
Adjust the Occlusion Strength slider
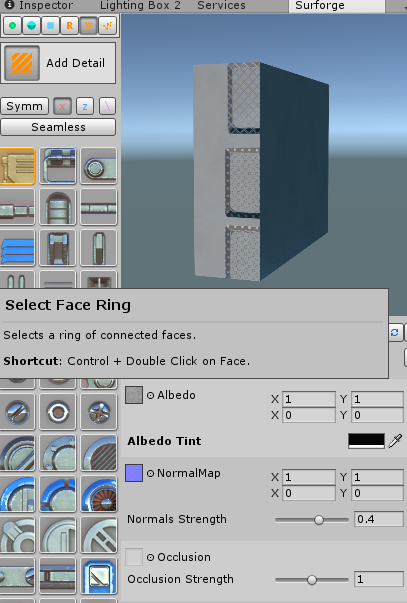pos(312,580)
